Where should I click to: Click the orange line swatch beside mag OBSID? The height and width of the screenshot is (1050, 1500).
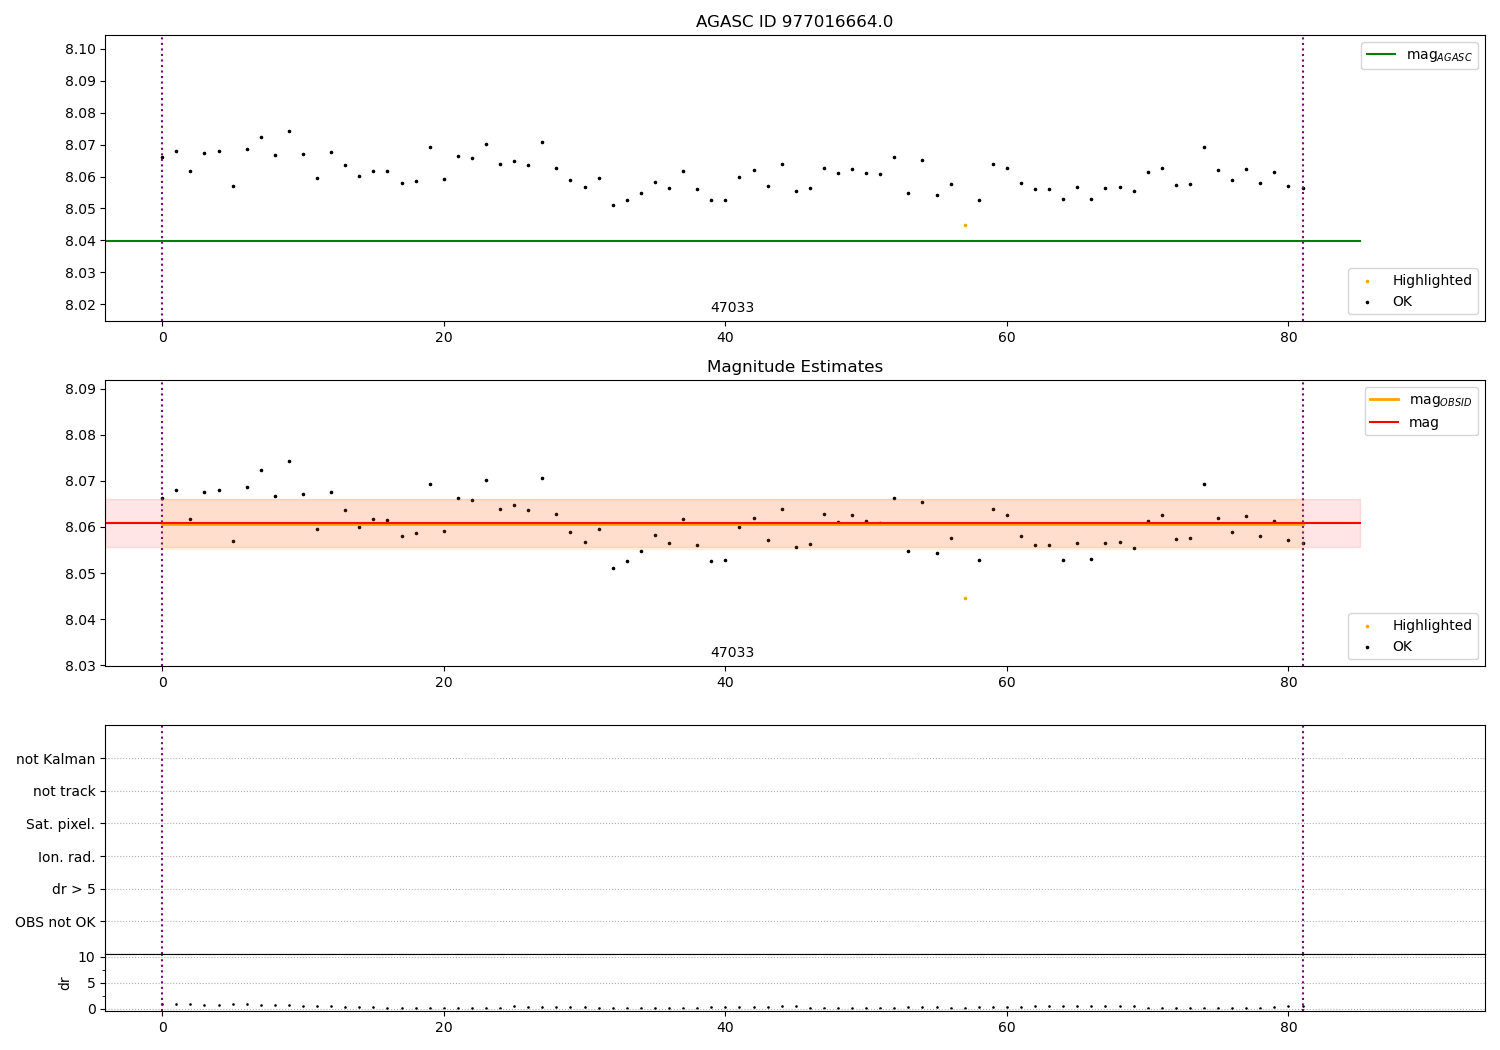(x=1384, y=400)
